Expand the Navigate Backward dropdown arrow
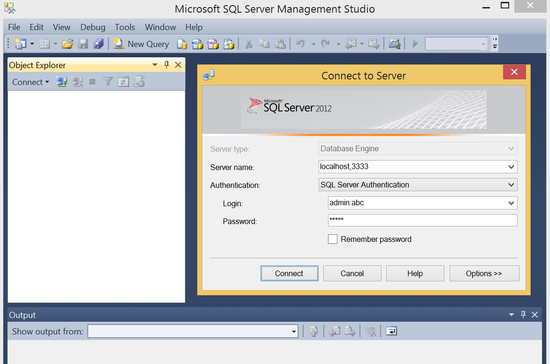 [x=362, y=44]
